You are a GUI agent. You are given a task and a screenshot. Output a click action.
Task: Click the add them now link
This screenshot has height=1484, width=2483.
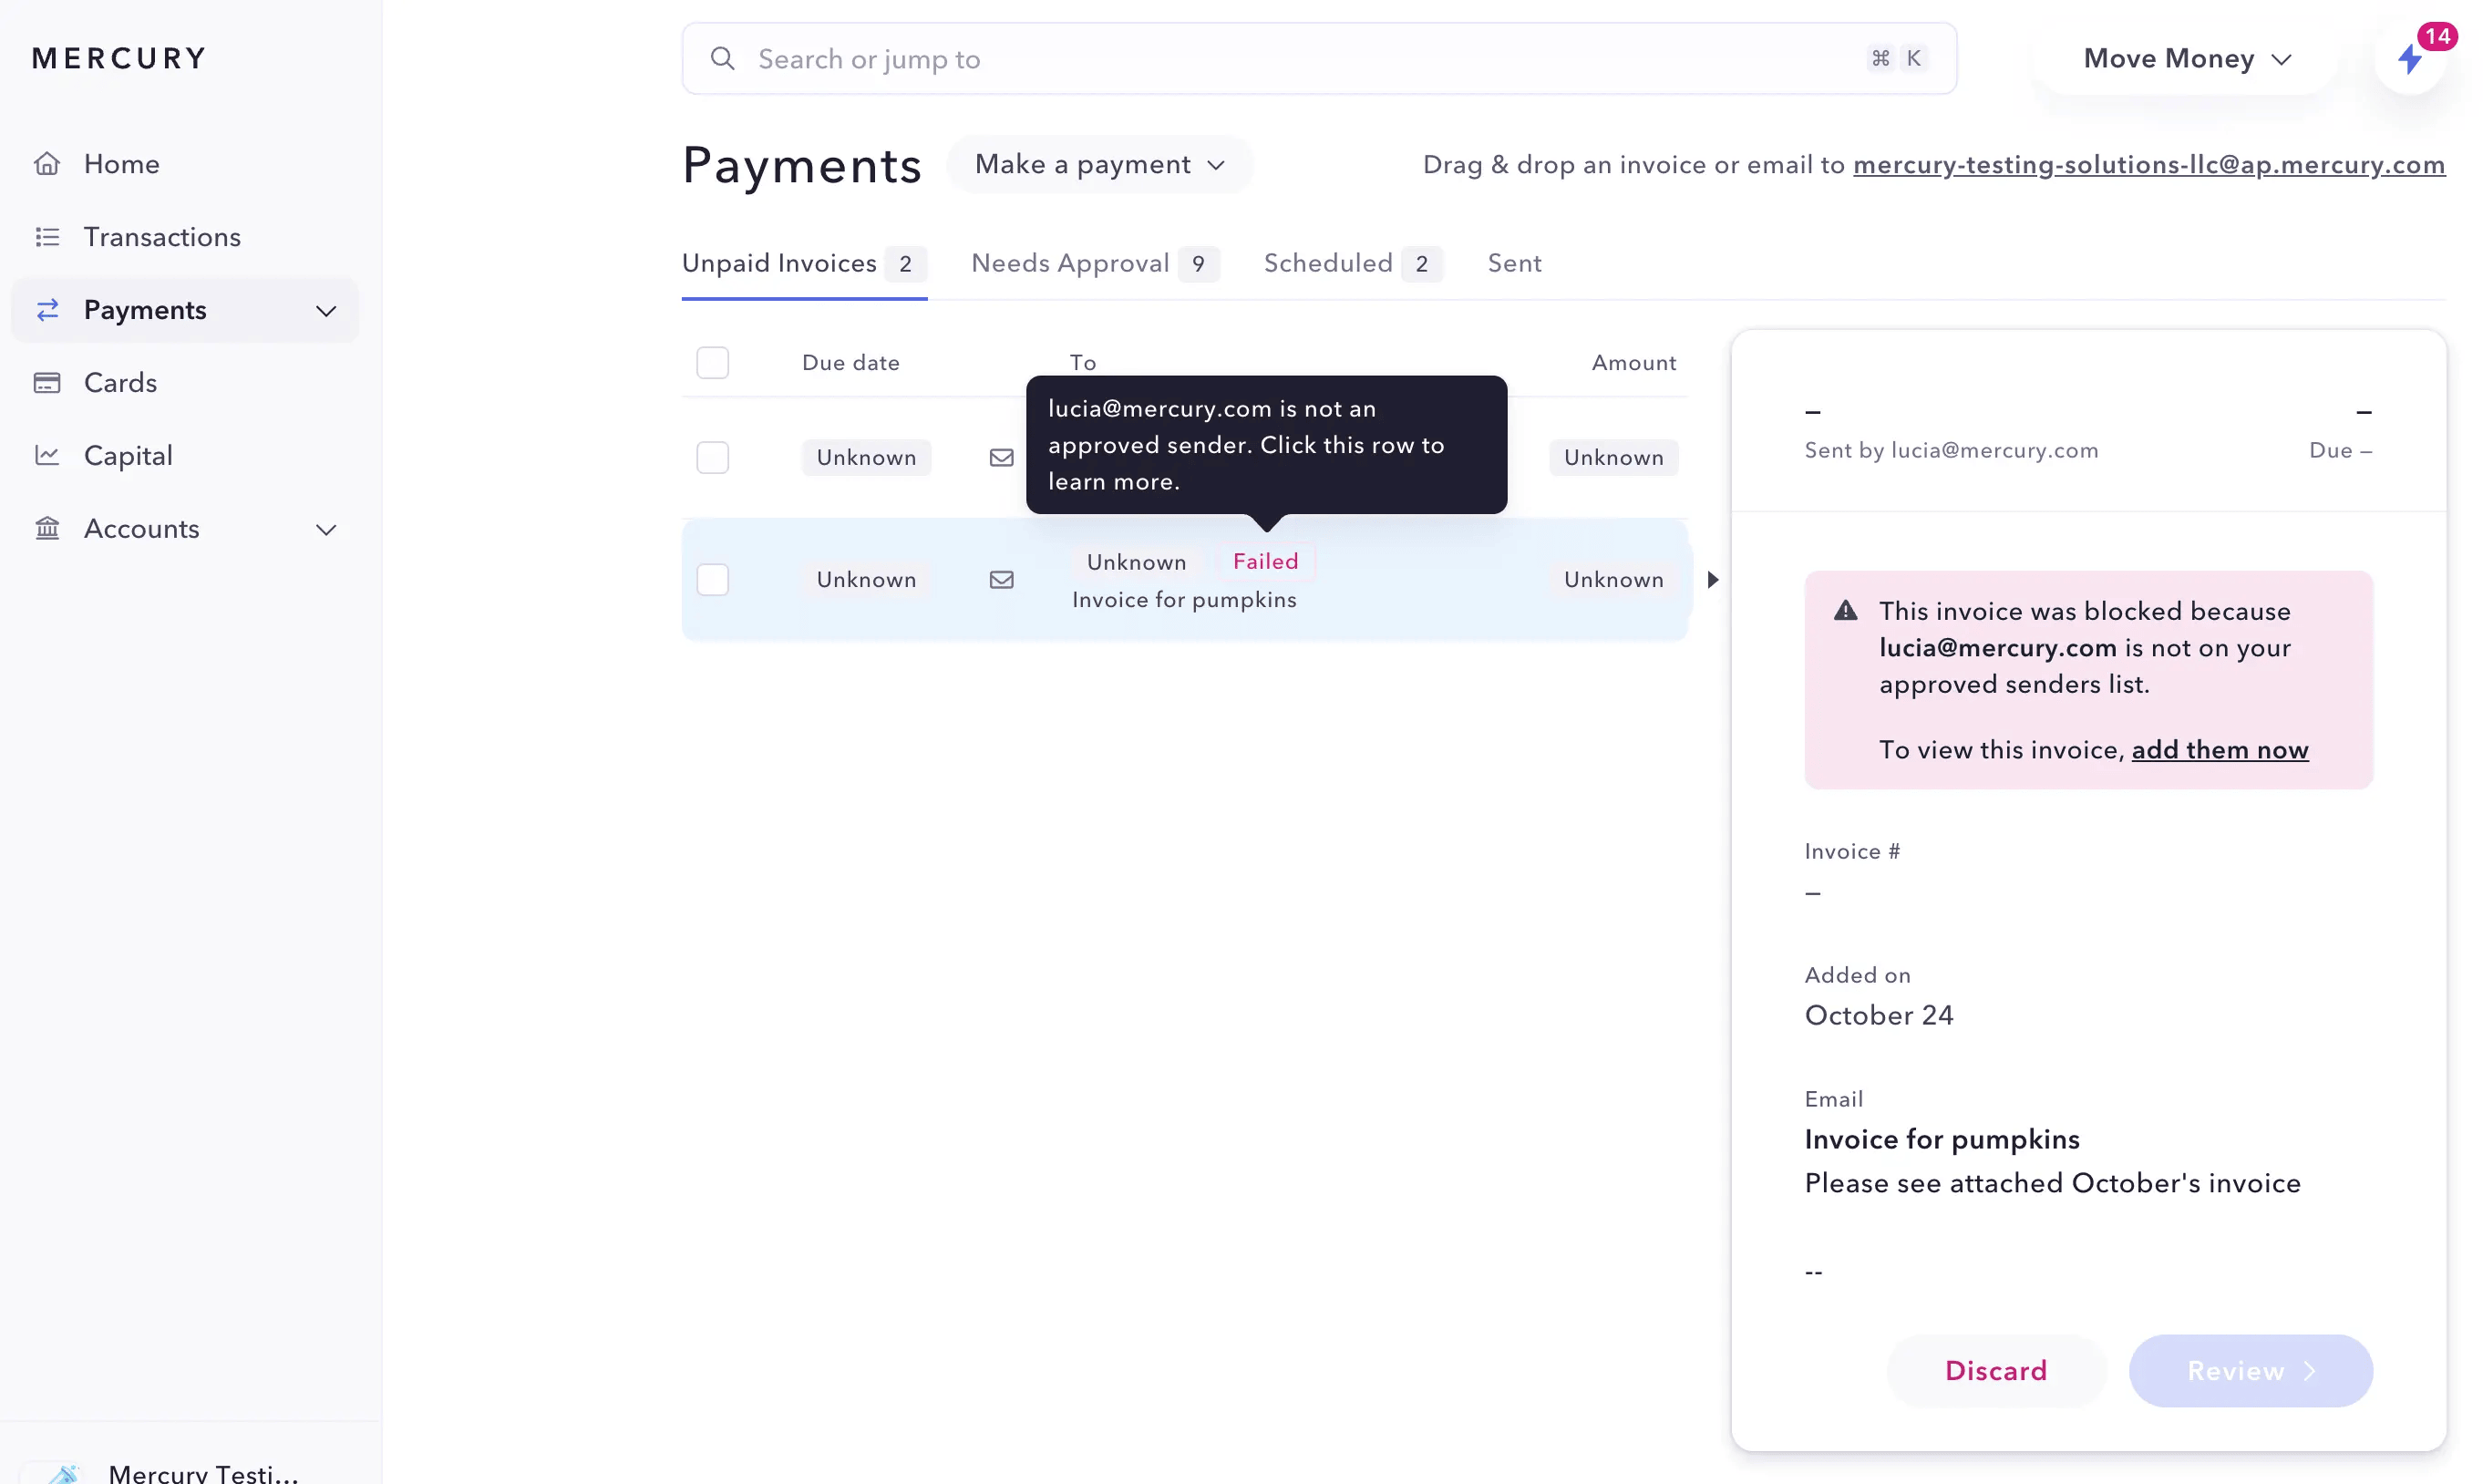[x=2219, y=749]
